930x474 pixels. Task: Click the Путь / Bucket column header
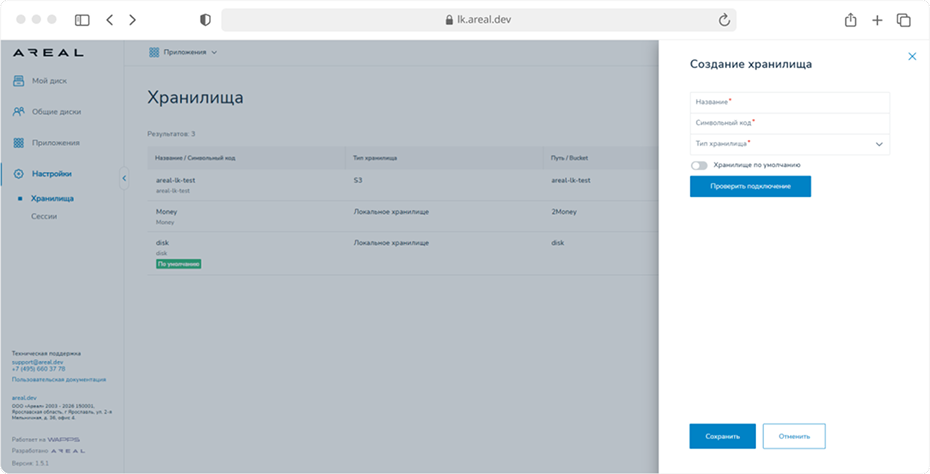click(x=569, y=158)
